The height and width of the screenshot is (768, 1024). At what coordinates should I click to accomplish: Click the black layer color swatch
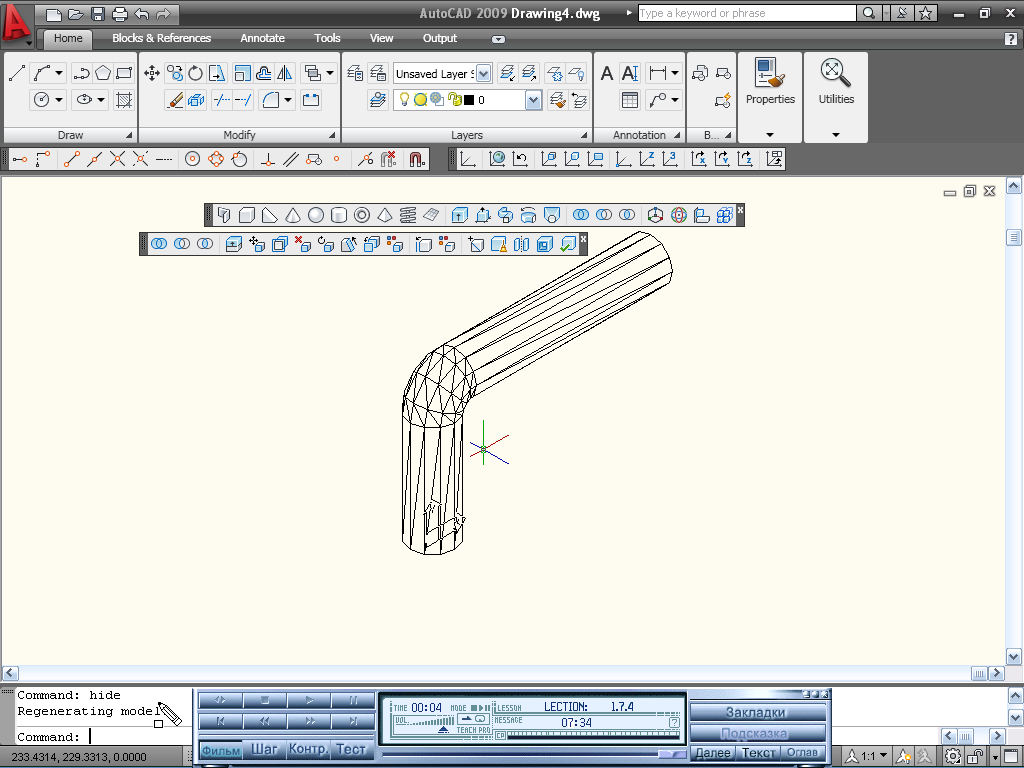pos(469,100)
